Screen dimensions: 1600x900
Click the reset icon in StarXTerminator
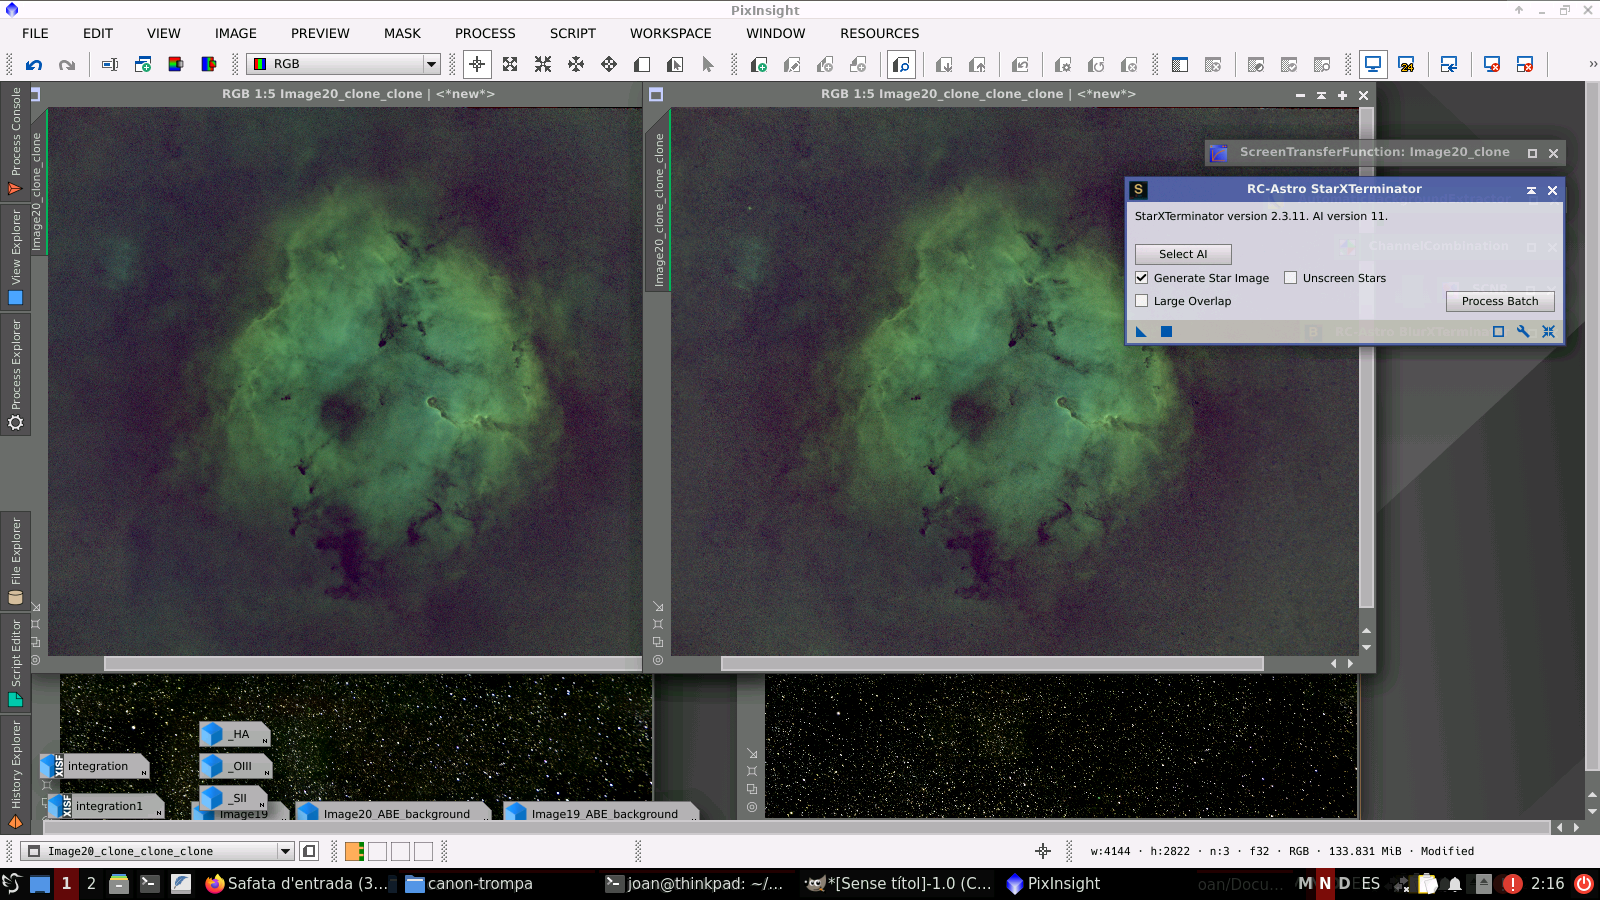(x=1548, y=332)
